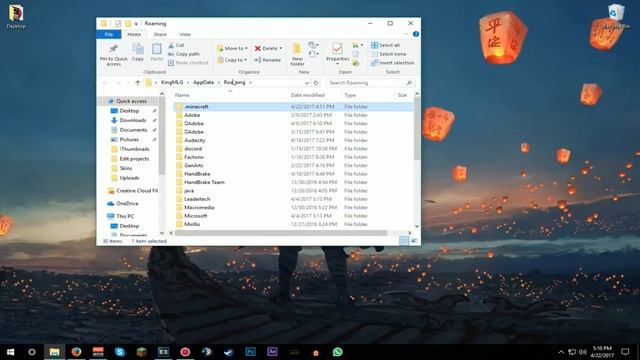Open Steam from the taskbar

coord(229,352)
